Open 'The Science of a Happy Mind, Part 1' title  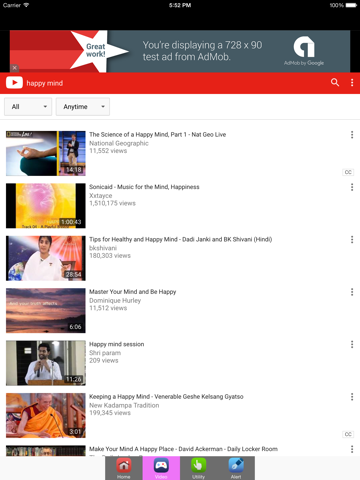158,135
